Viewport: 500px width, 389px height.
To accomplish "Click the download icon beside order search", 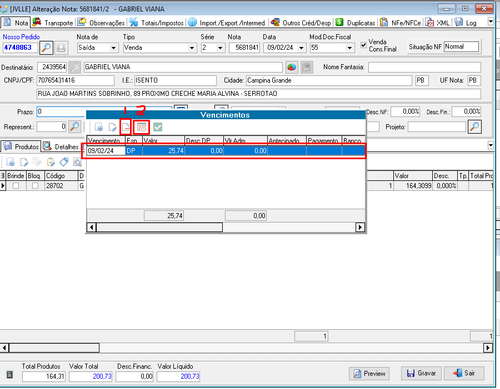I will click(x=61, y=48).
